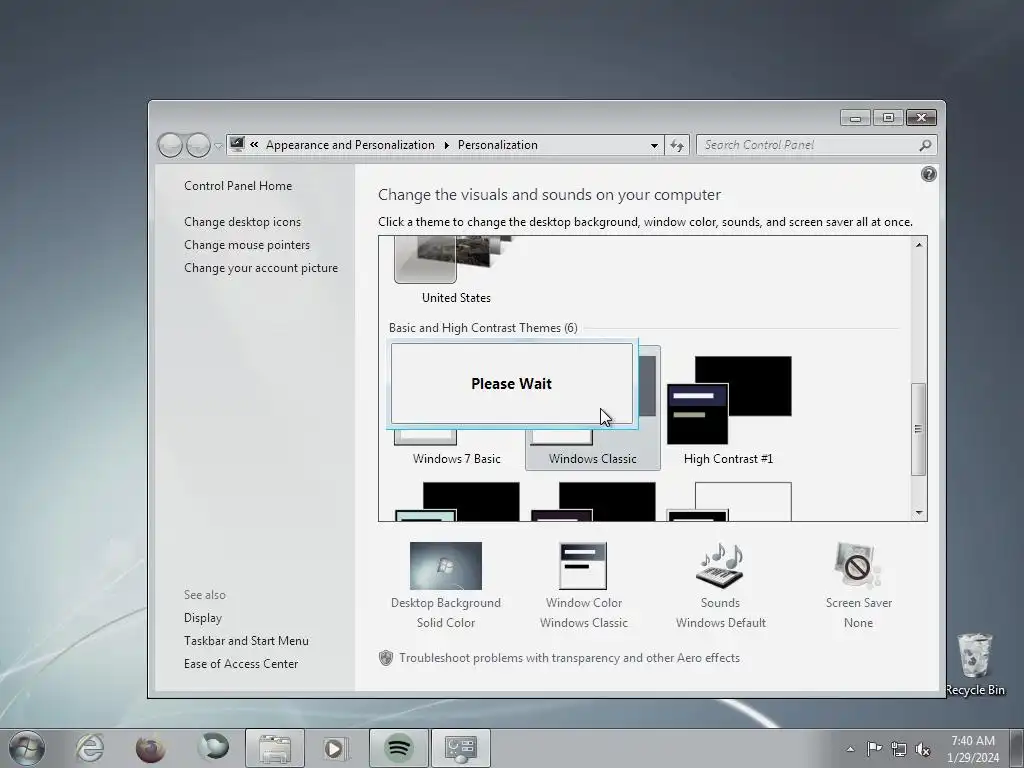Image resolution: width=1024 pixels, height=768 pixels.
Task: Expand the breadcrumb arrow before Personalization
Action: point(447,146)
